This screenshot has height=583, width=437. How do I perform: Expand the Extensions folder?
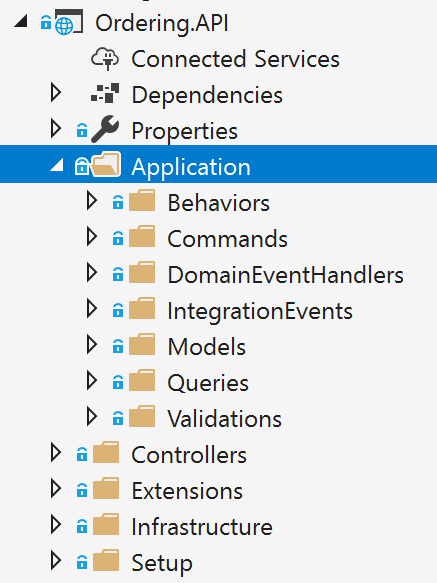tap(56, 489)
